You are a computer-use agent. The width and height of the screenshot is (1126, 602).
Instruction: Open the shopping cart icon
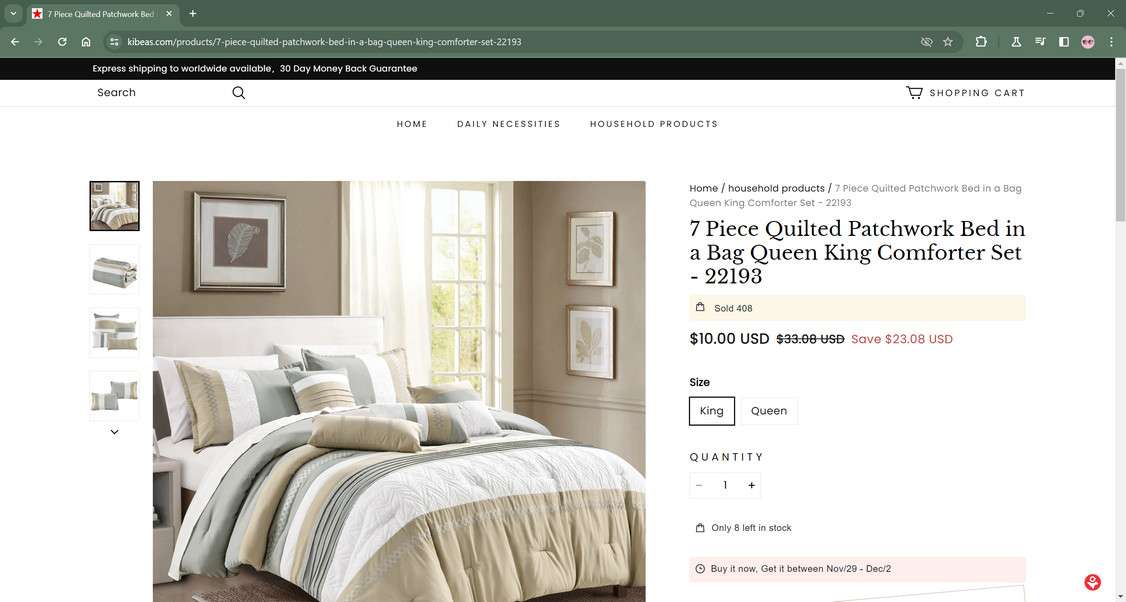913,93
